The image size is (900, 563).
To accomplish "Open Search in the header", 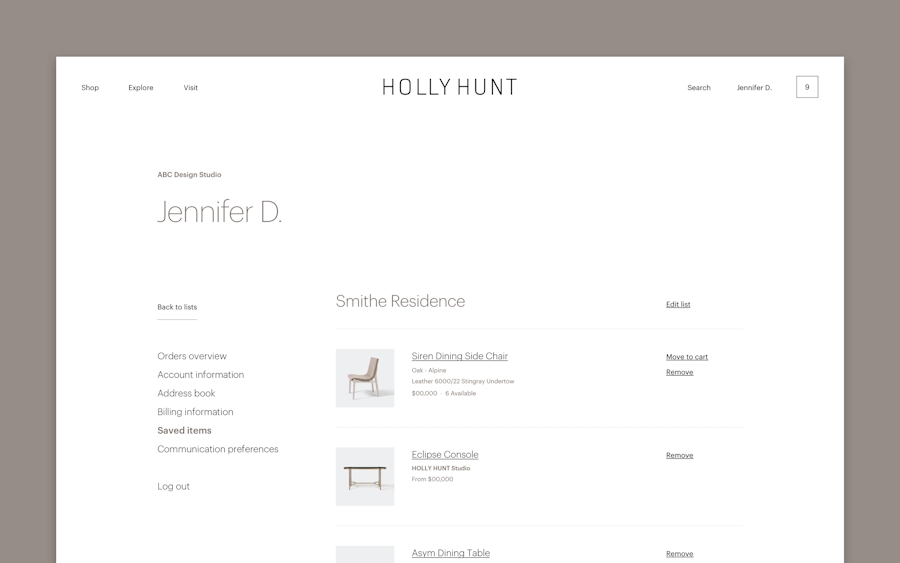I will coord(699,88).
